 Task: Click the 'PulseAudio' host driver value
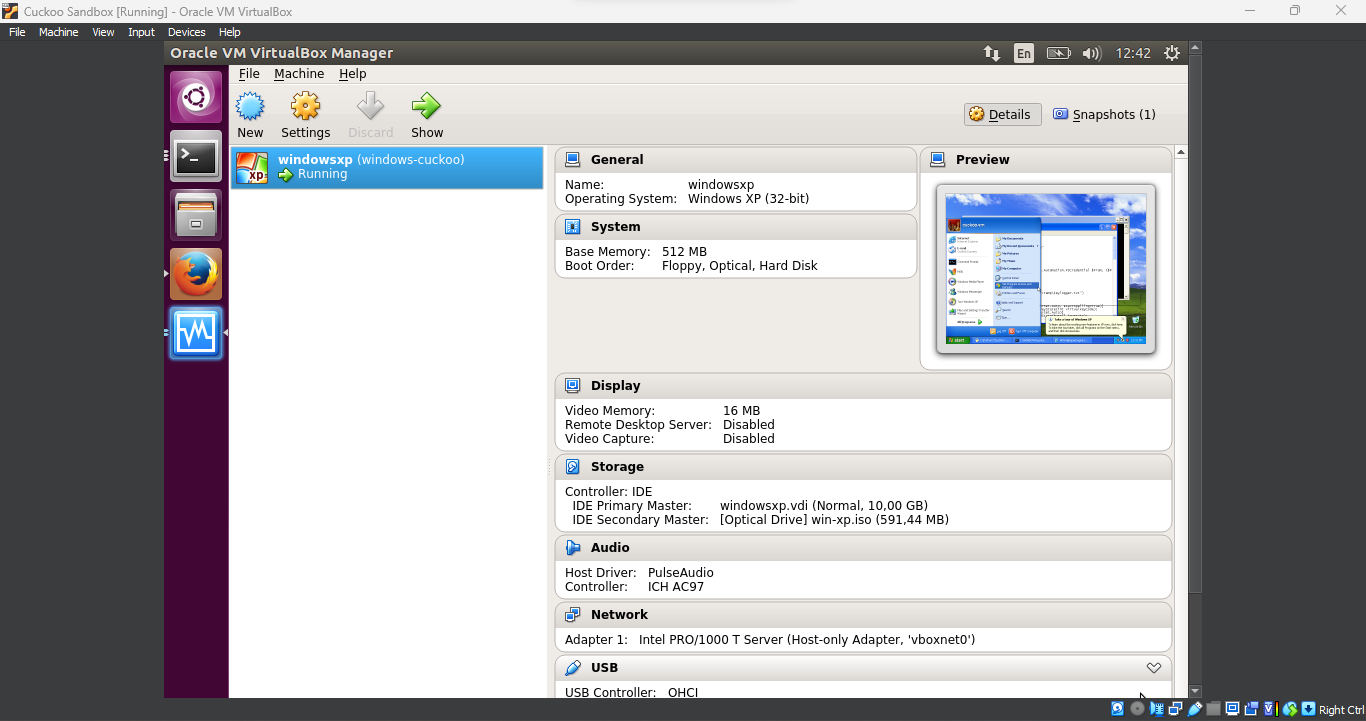click(681, 573)
